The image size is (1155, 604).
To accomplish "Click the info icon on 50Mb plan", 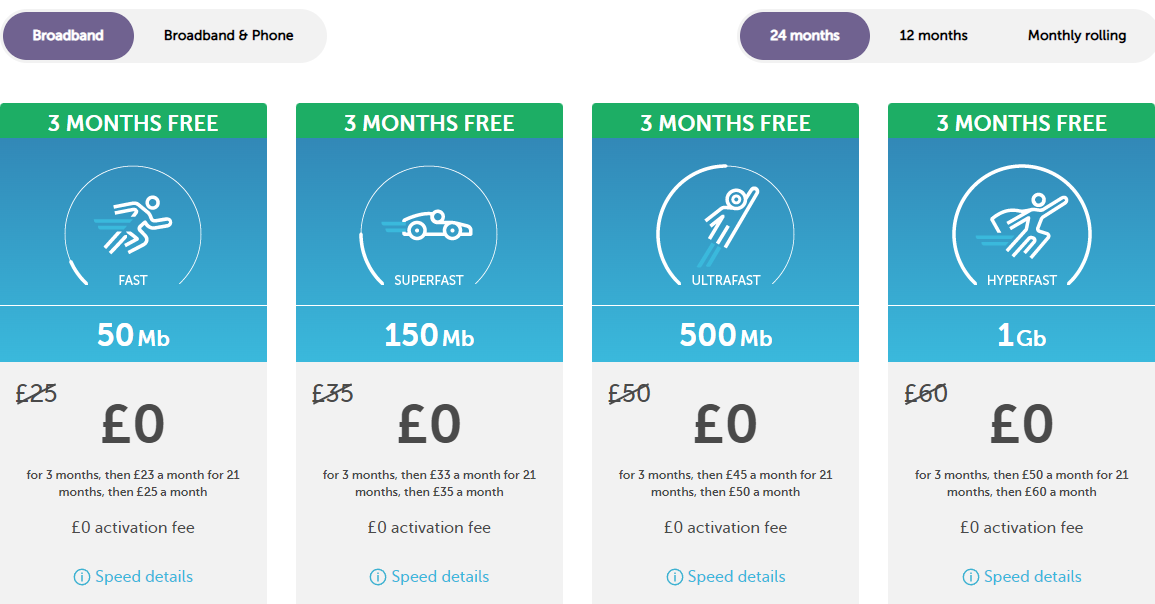I will tap(82, 577).
